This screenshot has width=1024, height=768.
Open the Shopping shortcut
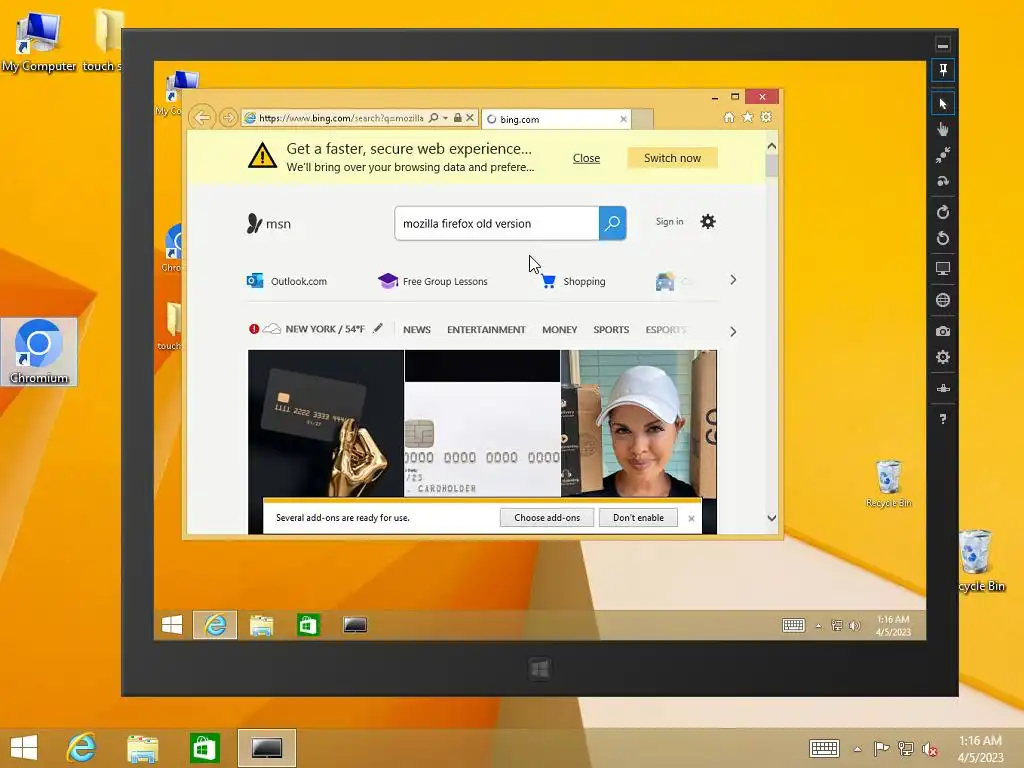[x=573, y=281]
